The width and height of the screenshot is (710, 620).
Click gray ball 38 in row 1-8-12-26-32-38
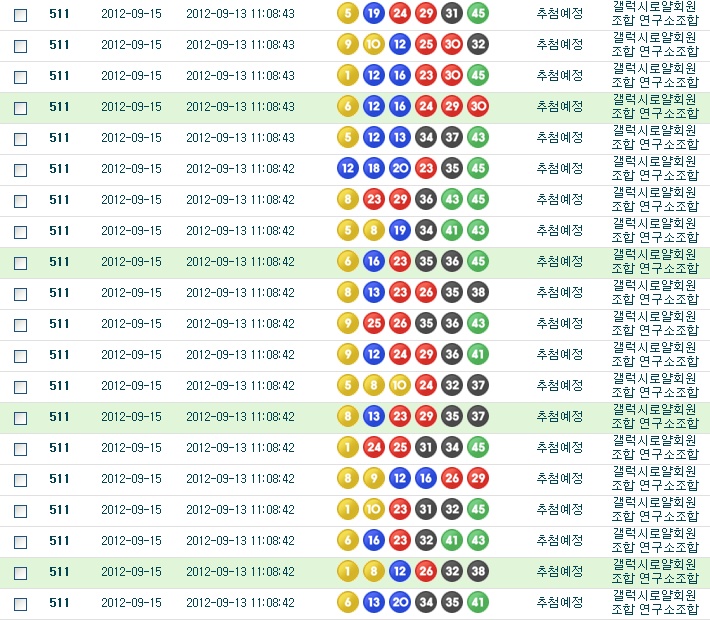[478, 571]
